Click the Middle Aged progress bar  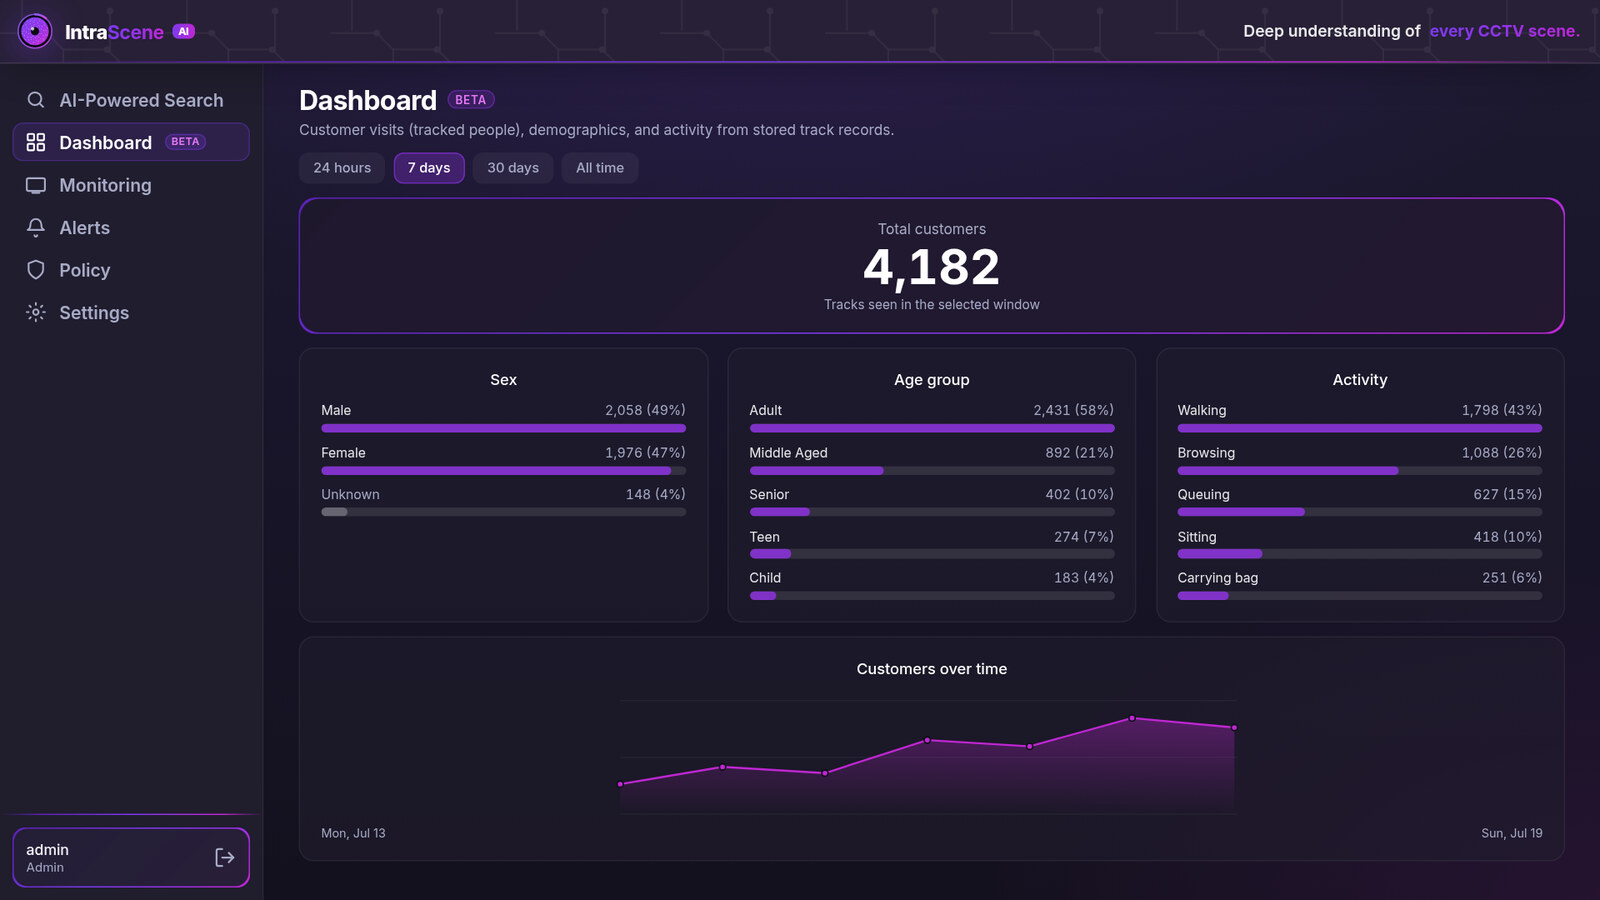[x=932, y=470]
